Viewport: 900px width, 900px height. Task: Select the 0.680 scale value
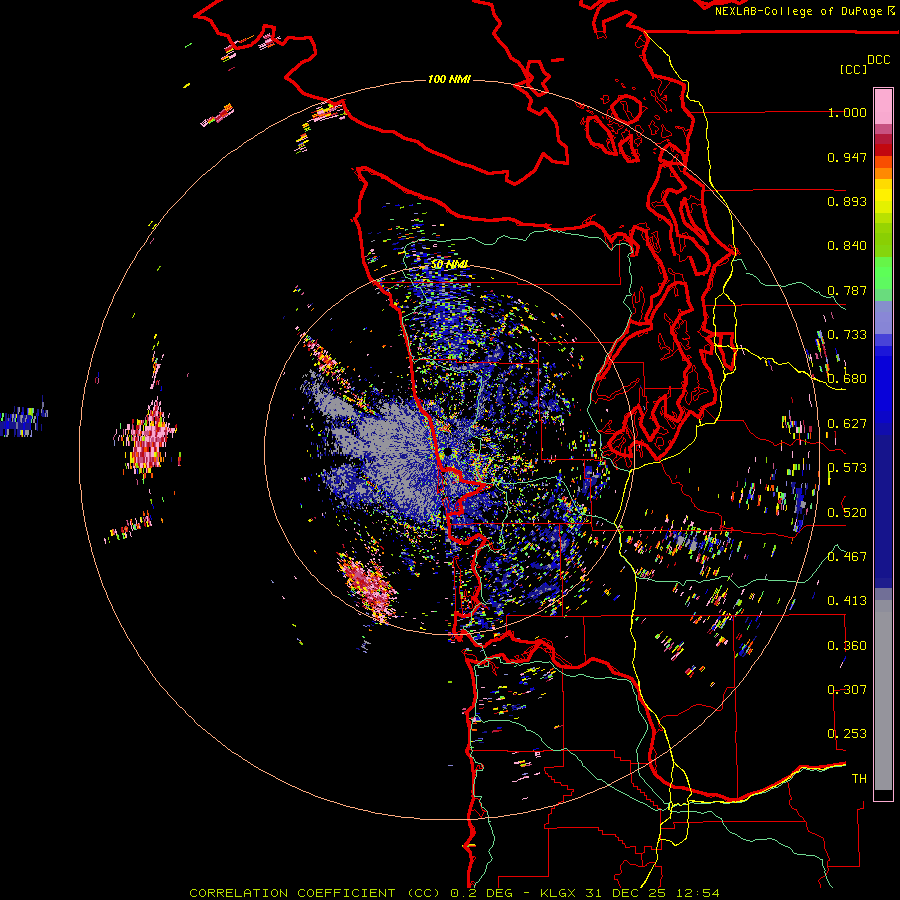(847, 379)
